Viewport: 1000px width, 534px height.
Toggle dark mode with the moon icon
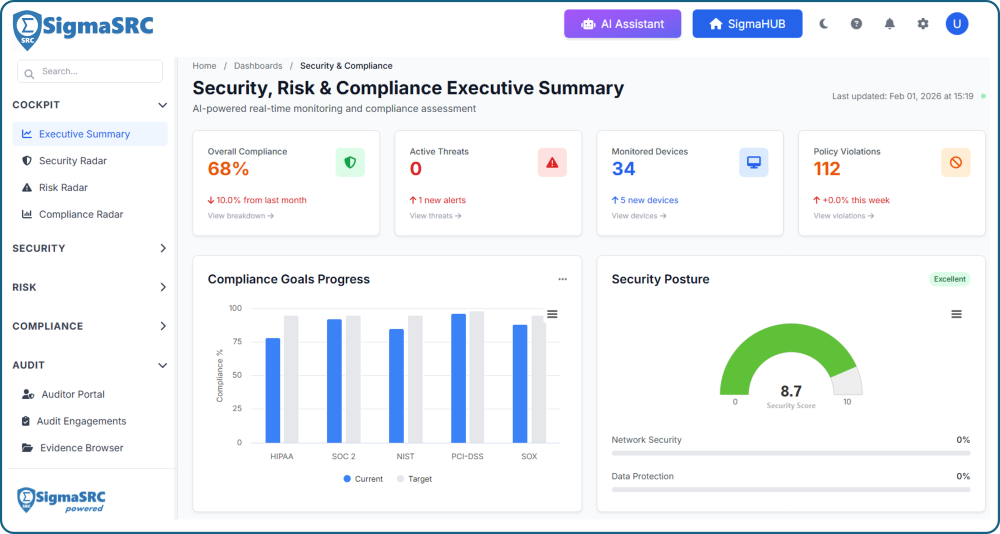pos(823,24)
